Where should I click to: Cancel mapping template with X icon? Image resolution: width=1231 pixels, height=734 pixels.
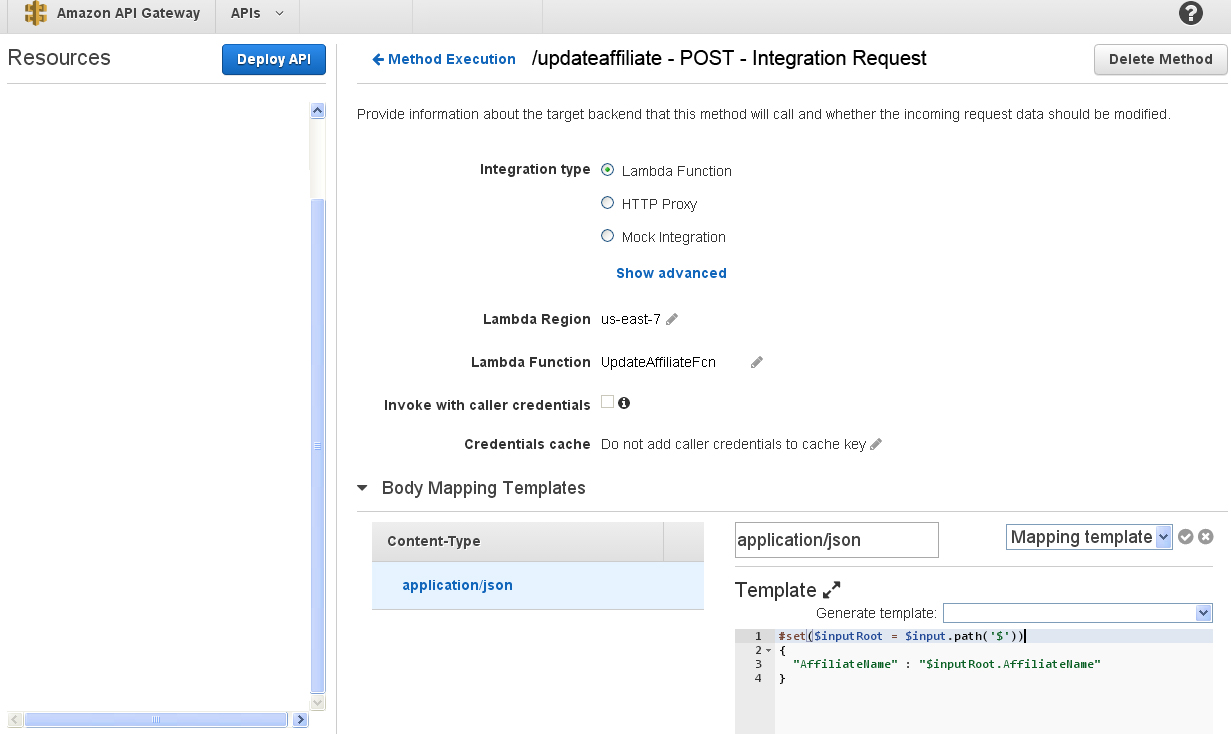point(1206,537)
